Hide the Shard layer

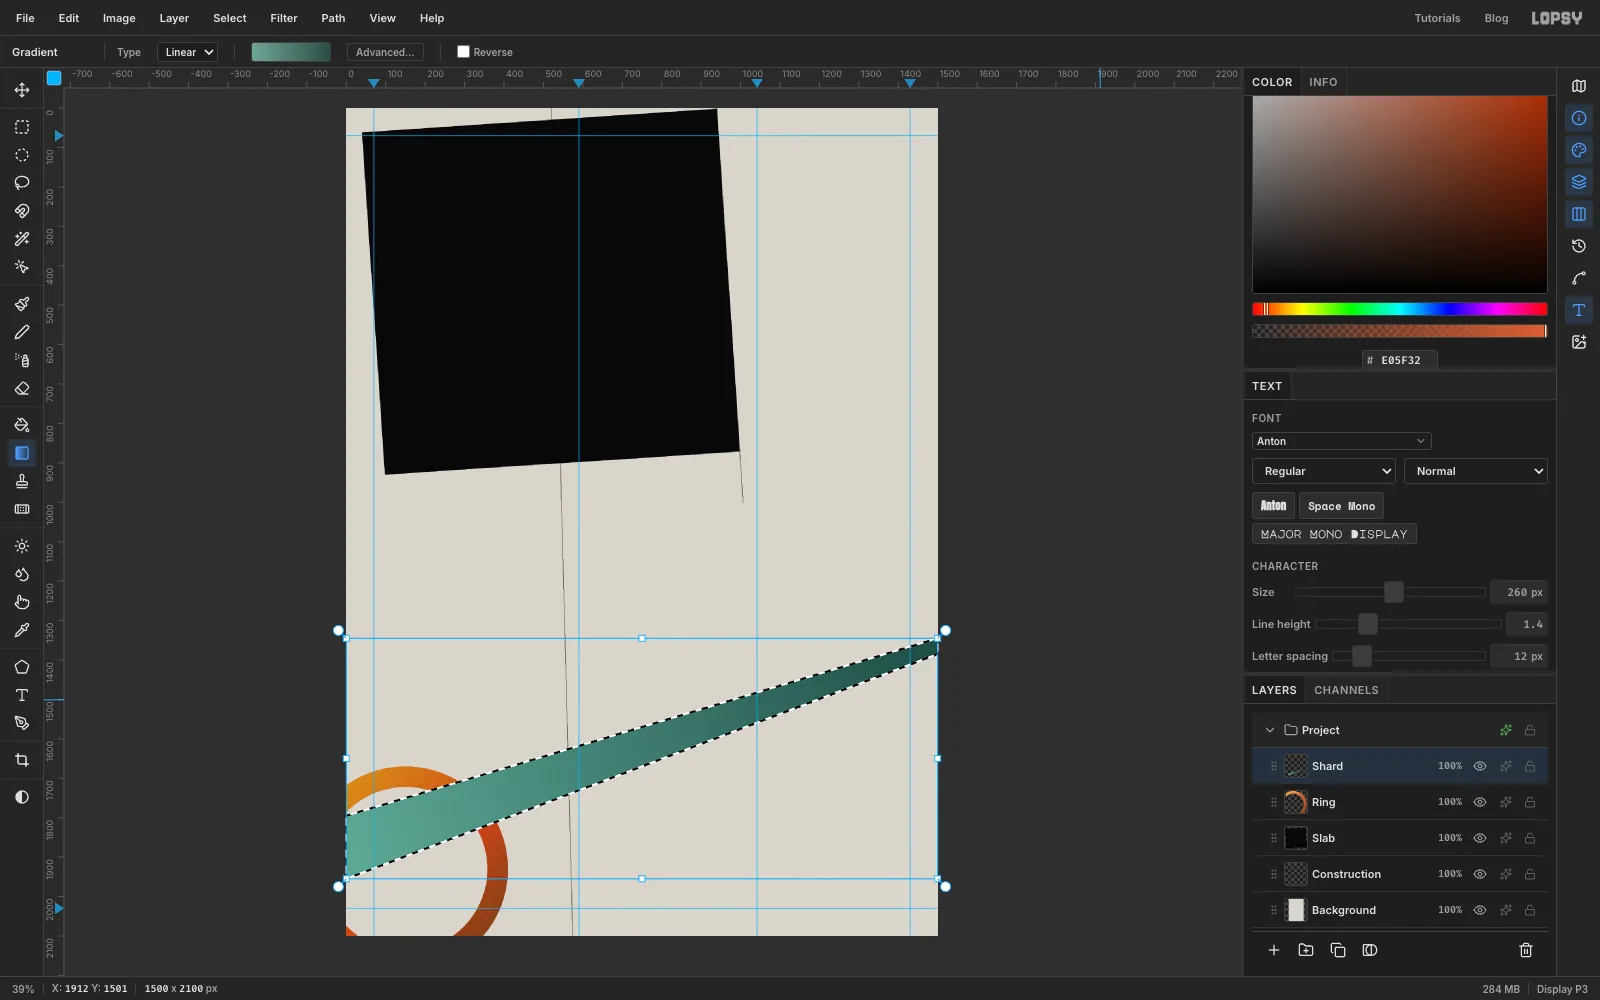coord(1480,766)
